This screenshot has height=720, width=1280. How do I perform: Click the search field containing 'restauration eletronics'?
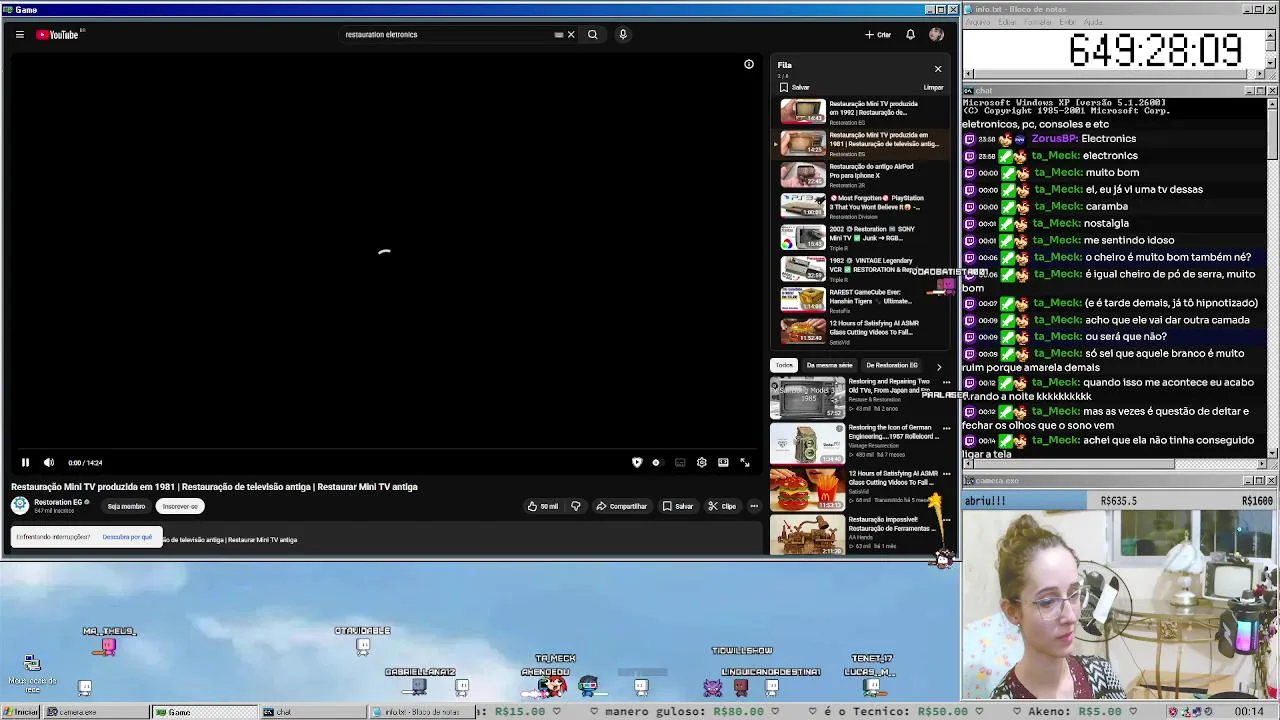[x=445, y=35]
